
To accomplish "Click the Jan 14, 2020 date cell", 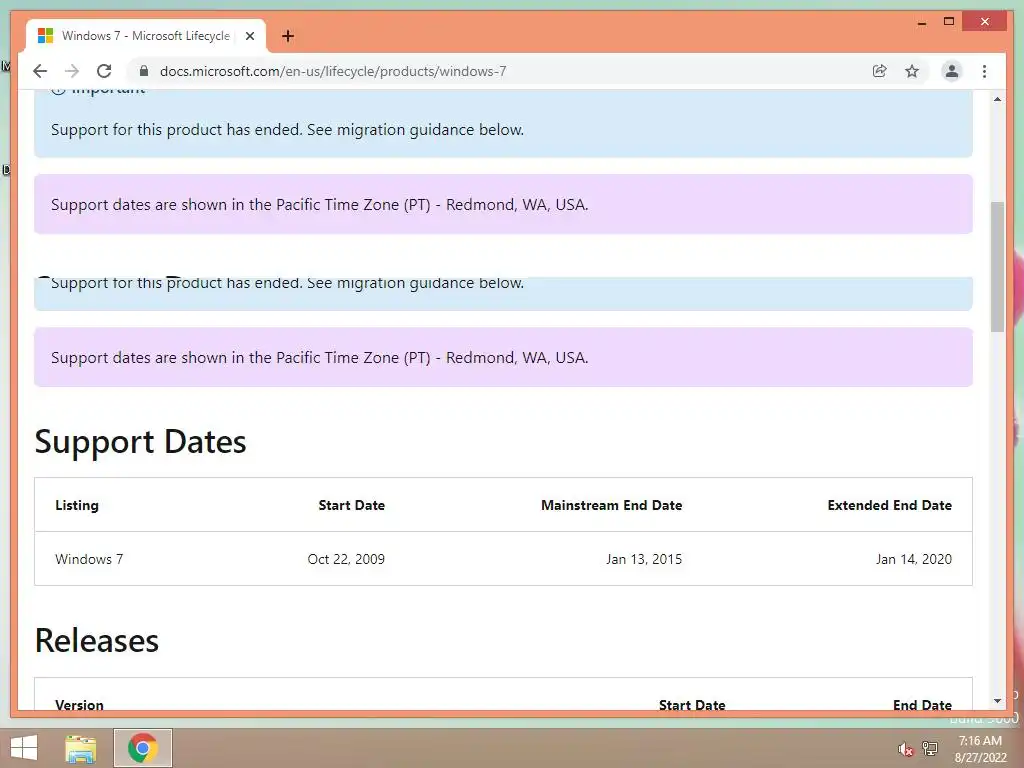I will click(x=914, y=559).
